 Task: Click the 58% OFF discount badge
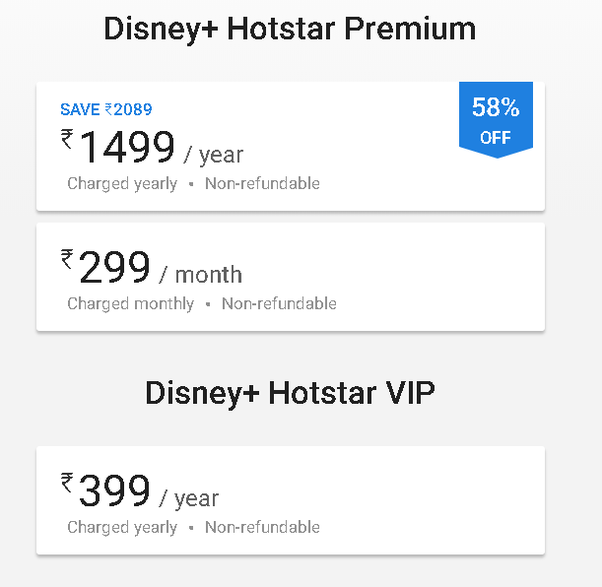pos(495,120)
